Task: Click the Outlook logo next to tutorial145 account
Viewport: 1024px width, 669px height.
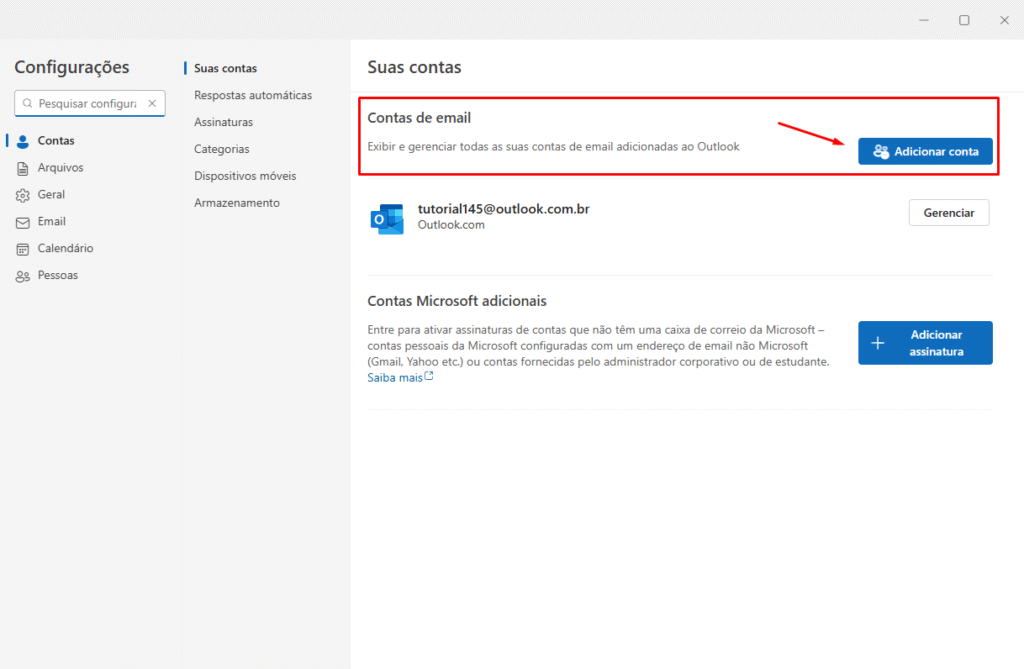Action: pyautogui.click(x=386, y=219)
